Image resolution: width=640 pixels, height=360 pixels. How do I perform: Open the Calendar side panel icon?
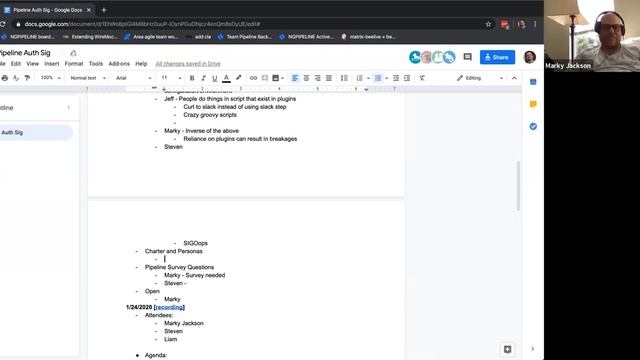533,82
